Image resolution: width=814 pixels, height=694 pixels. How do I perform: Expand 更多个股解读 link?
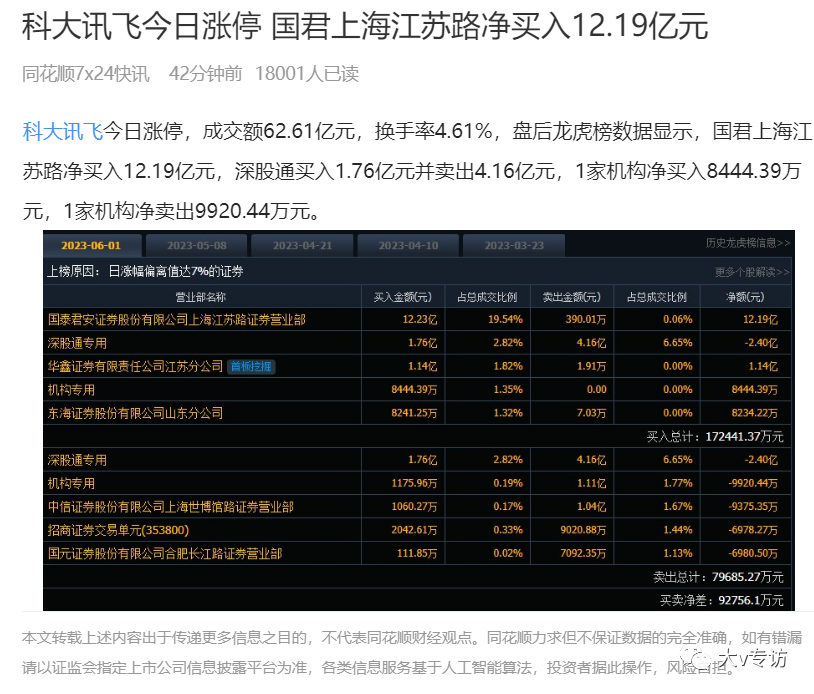click(752, 272)
